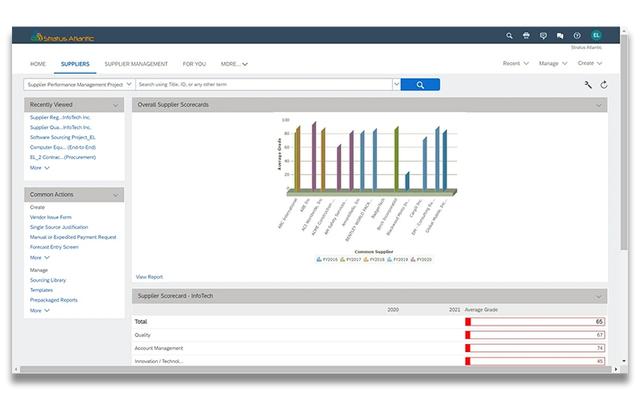
Task: Open the Create dropdown menu
Action: 589,64
